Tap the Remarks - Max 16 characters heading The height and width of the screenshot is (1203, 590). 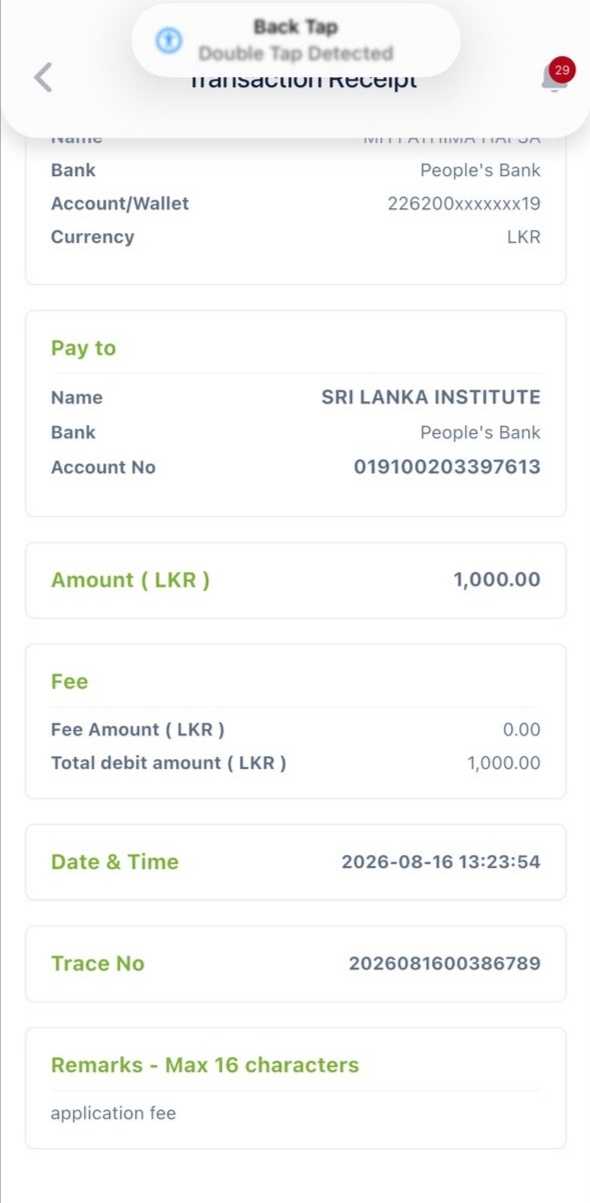coord(205,1065)
